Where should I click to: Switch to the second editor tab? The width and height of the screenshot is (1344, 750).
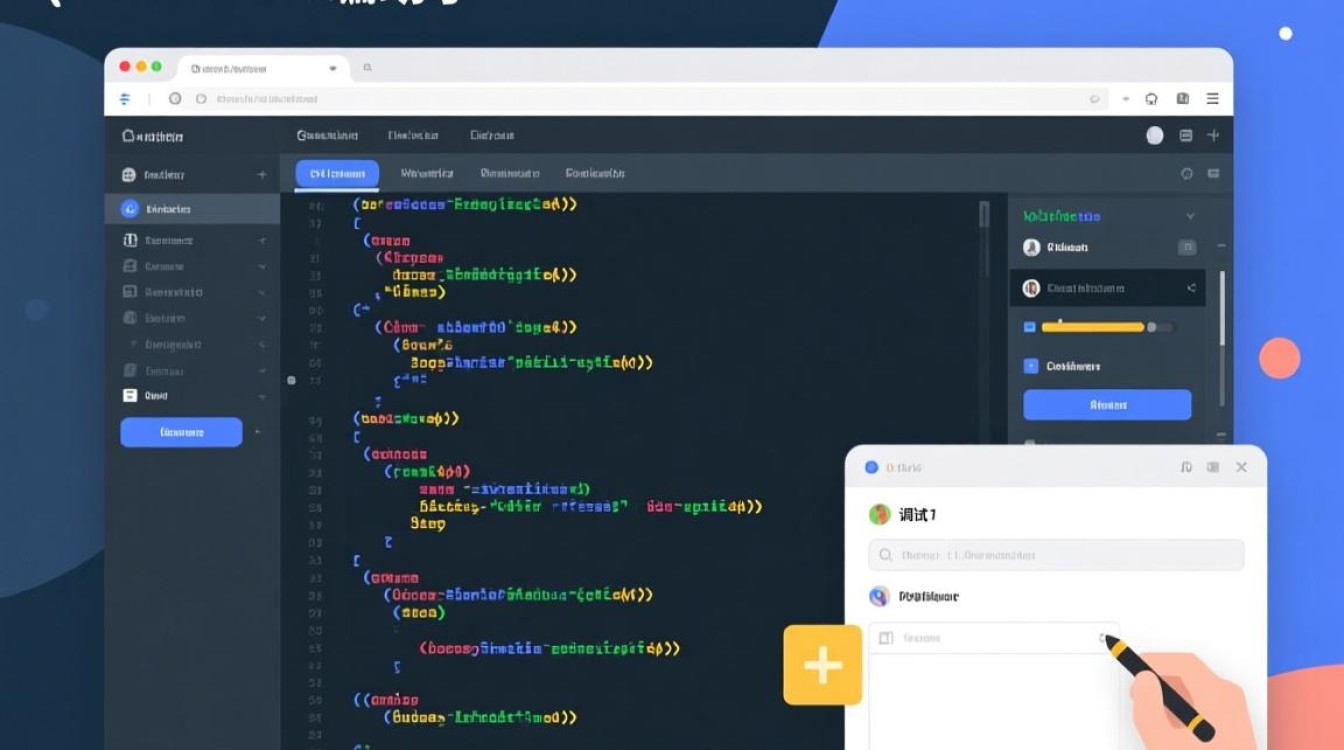pyautogui.click(x=427, y=174)
